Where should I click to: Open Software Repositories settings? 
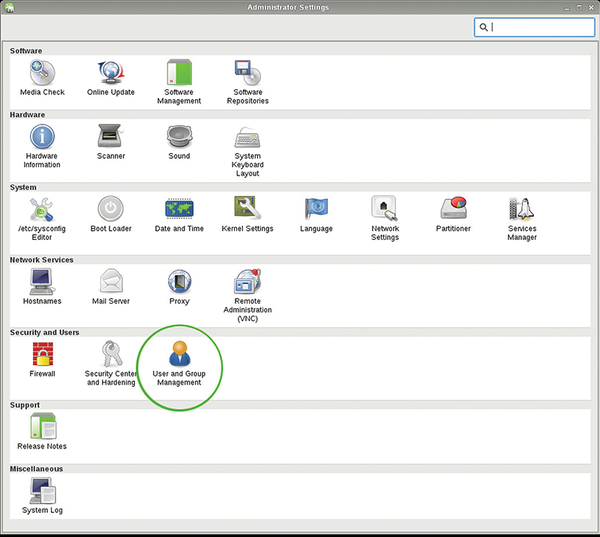[x=248, y=82]
